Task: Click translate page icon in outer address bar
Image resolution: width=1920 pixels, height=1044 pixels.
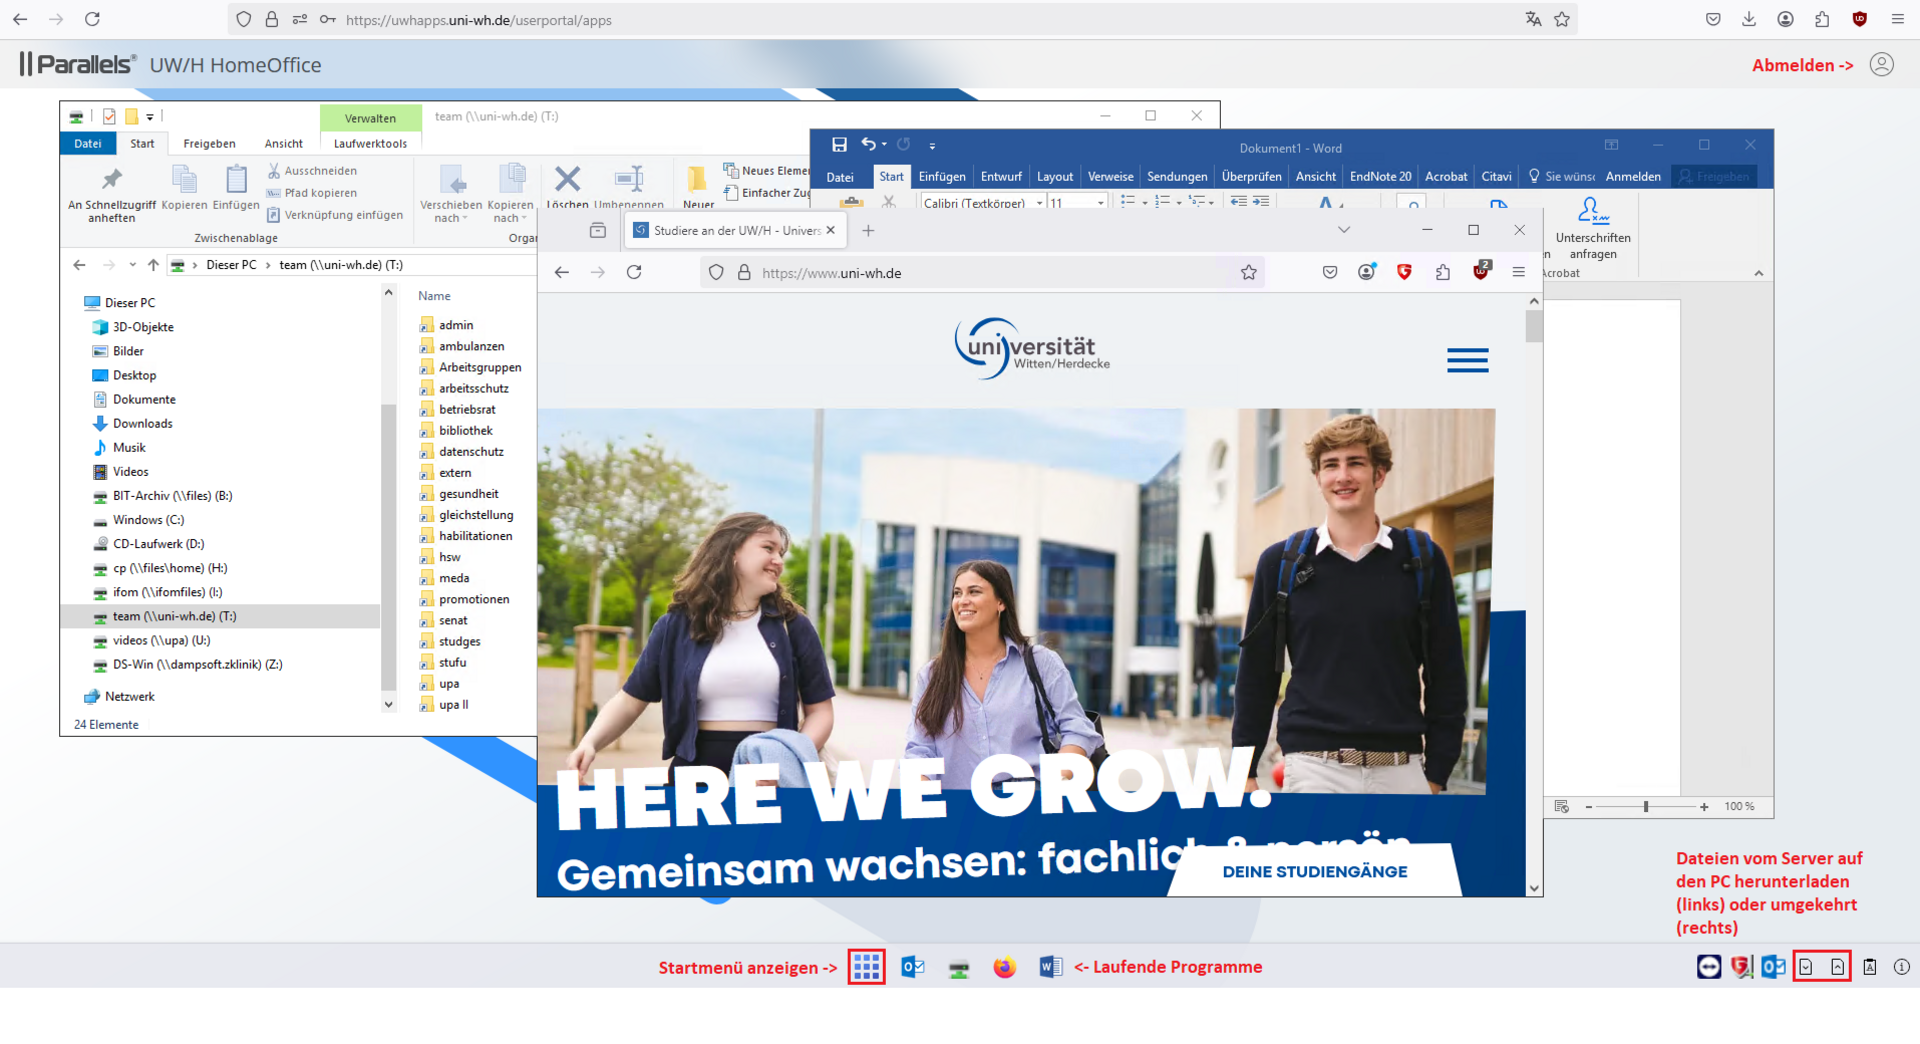Action: click(x=1533, y=19)
